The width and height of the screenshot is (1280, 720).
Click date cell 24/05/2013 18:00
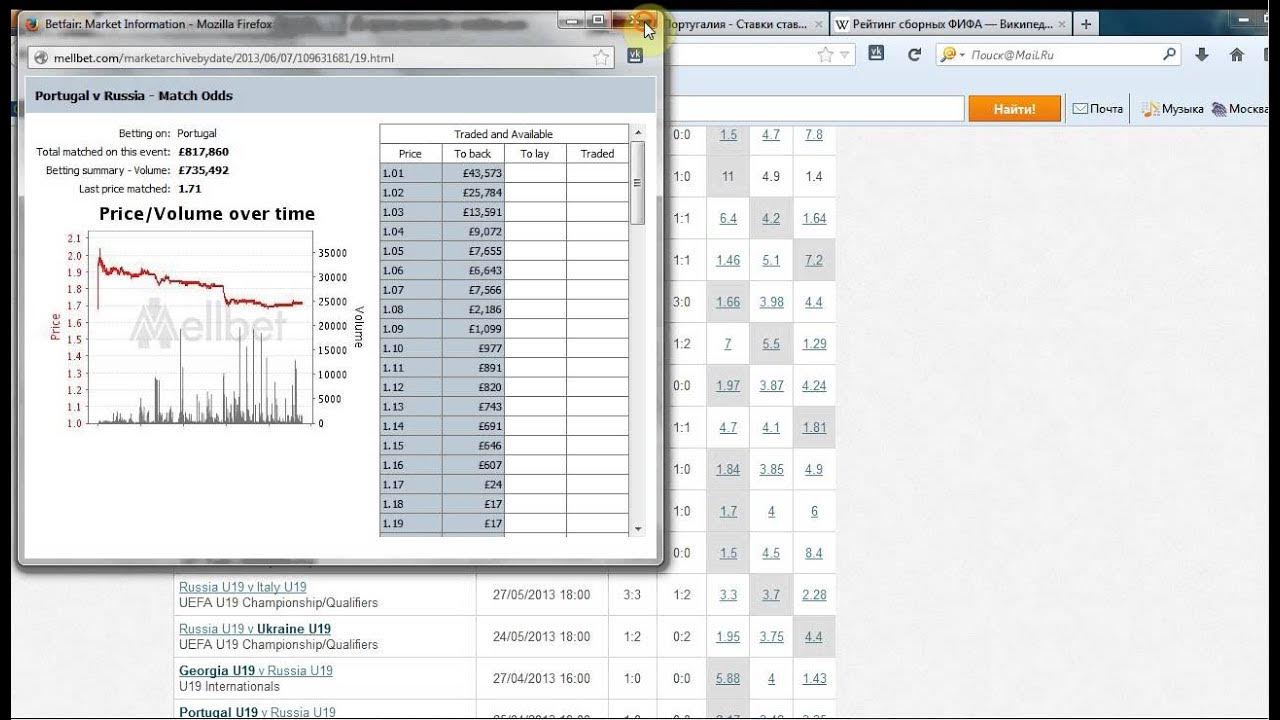[x=541, y=637]
